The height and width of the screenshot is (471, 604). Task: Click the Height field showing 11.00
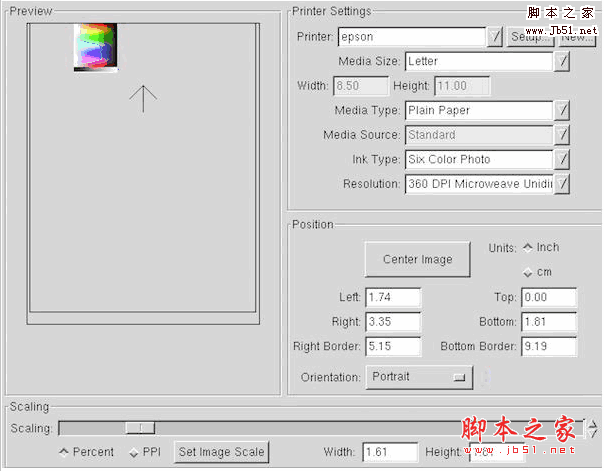click(x=462, y=86)
